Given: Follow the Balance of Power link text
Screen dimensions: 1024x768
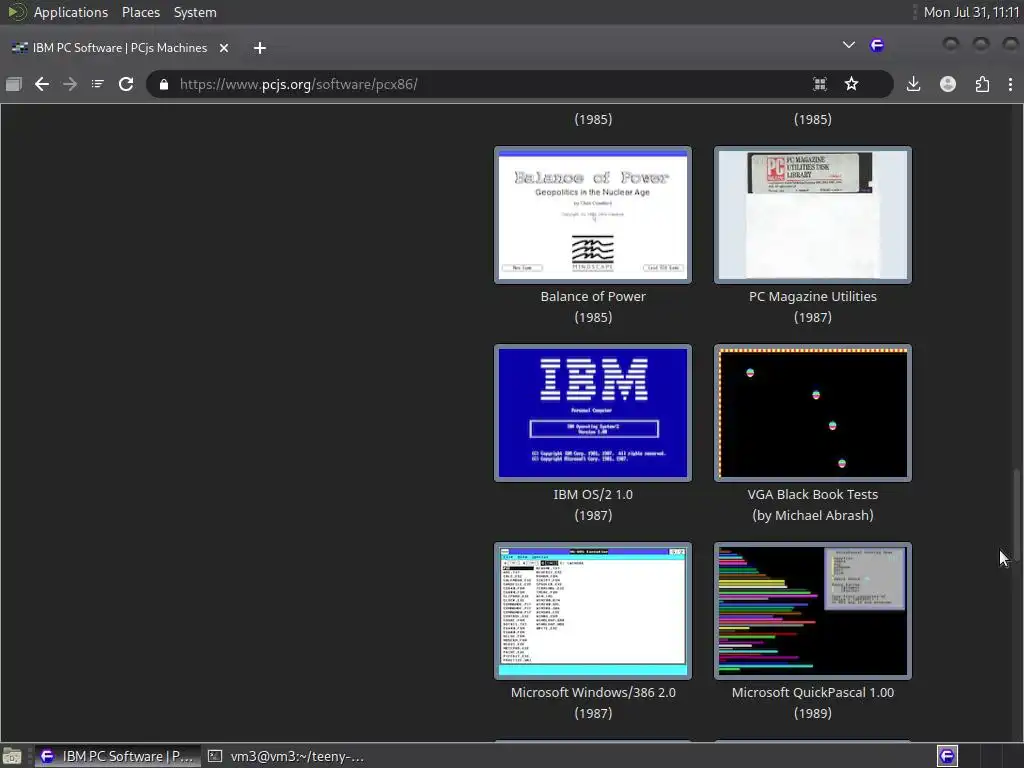Looking at the screenshot, I should [592, 296].
